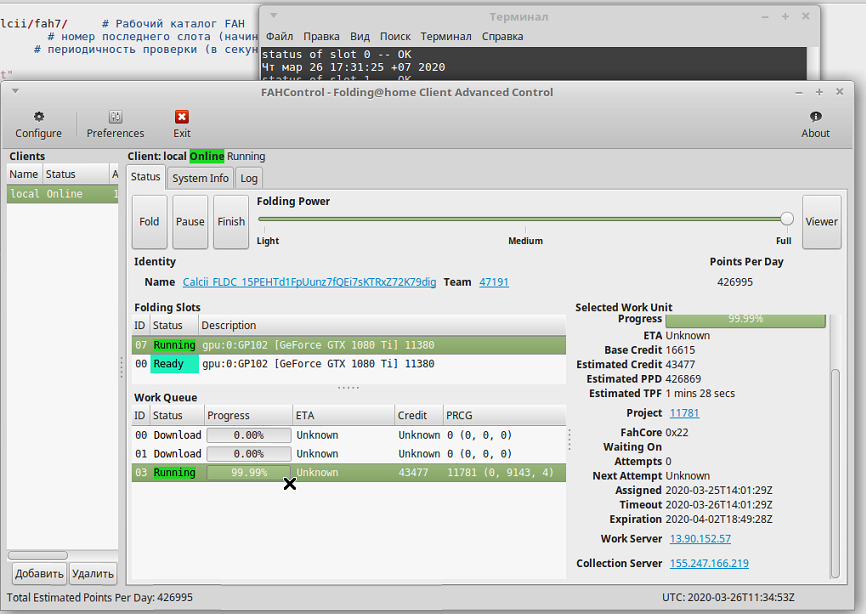The width and height of the screenshot is (866, 614).
Task: Click the 99.99% progress bar in Work Queue
Action: click(x=249, y=473)
